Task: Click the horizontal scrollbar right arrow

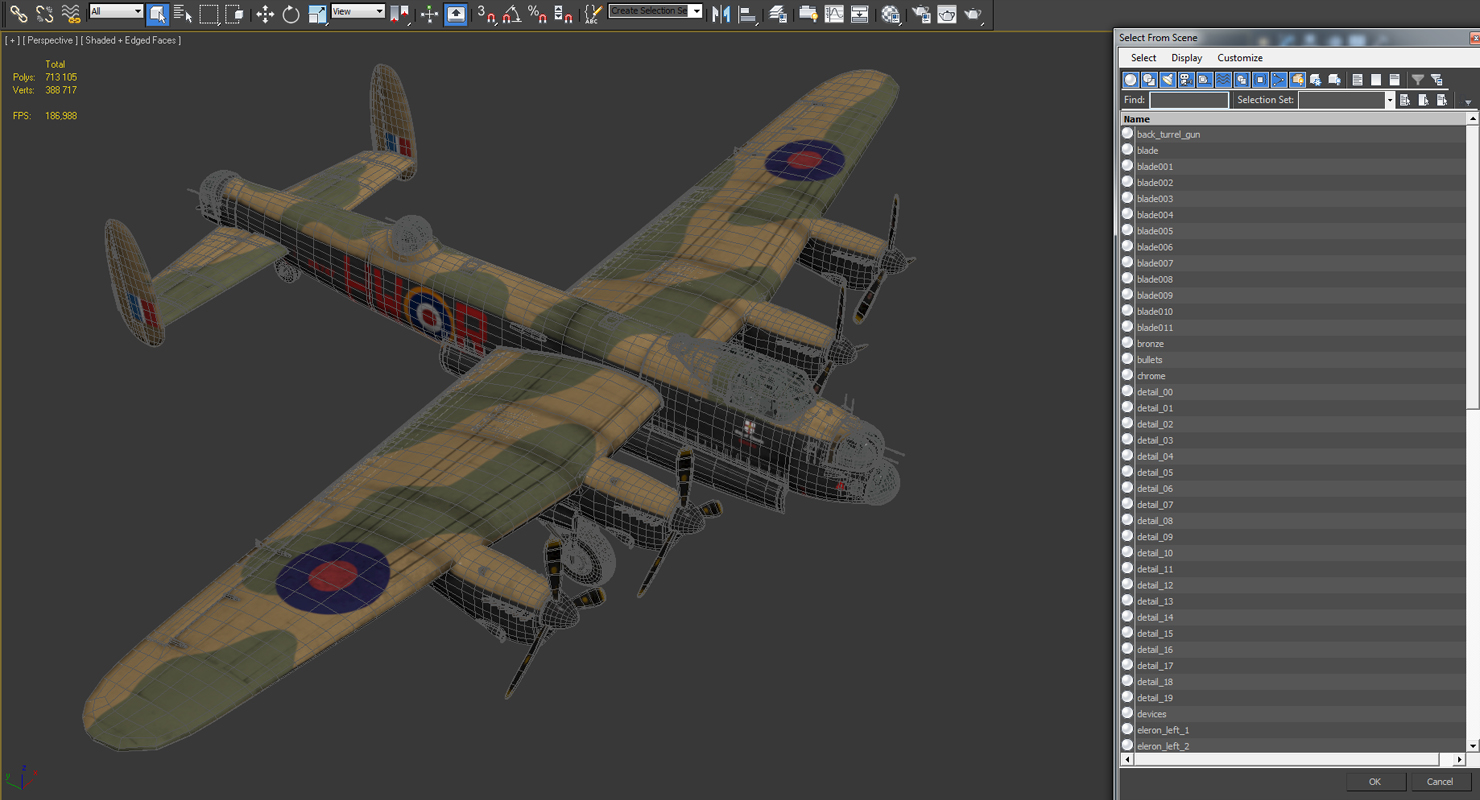Action: pyautogui.click(x=1460, y=760)
